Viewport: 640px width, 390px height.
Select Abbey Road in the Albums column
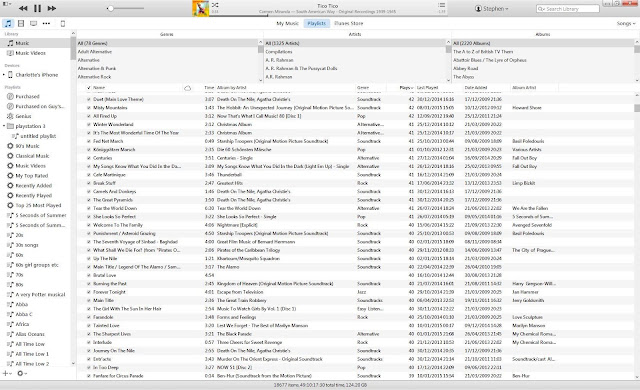pyautogui.click(x=543, y=69)
